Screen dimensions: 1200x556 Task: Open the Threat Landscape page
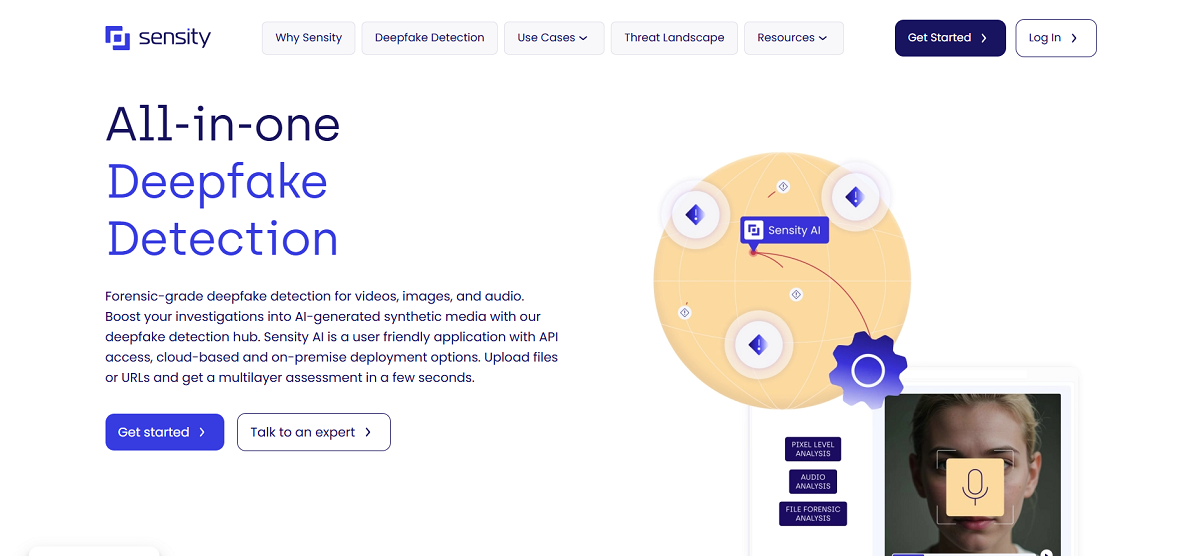(x=674, y=38)
